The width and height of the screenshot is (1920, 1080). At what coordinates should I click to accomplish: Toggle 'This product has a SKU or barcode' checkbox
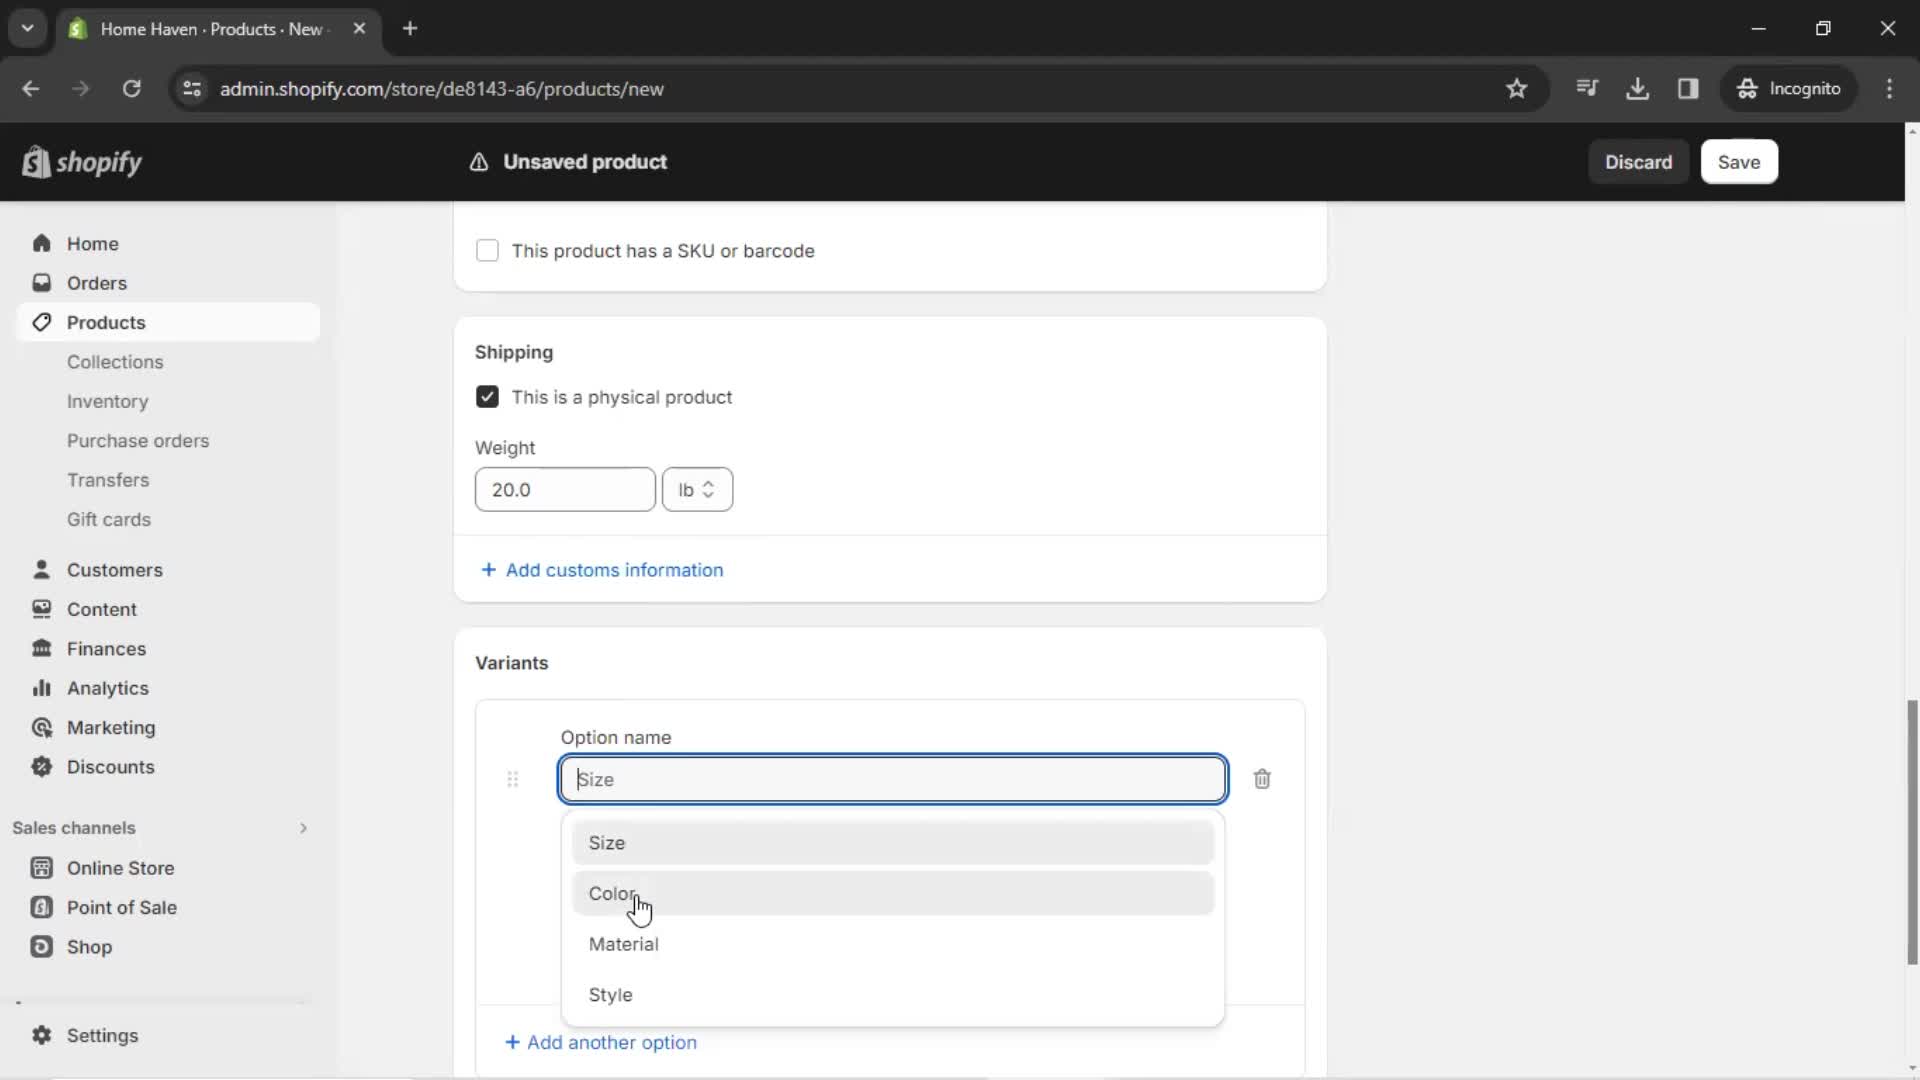(x=487, y=251)
